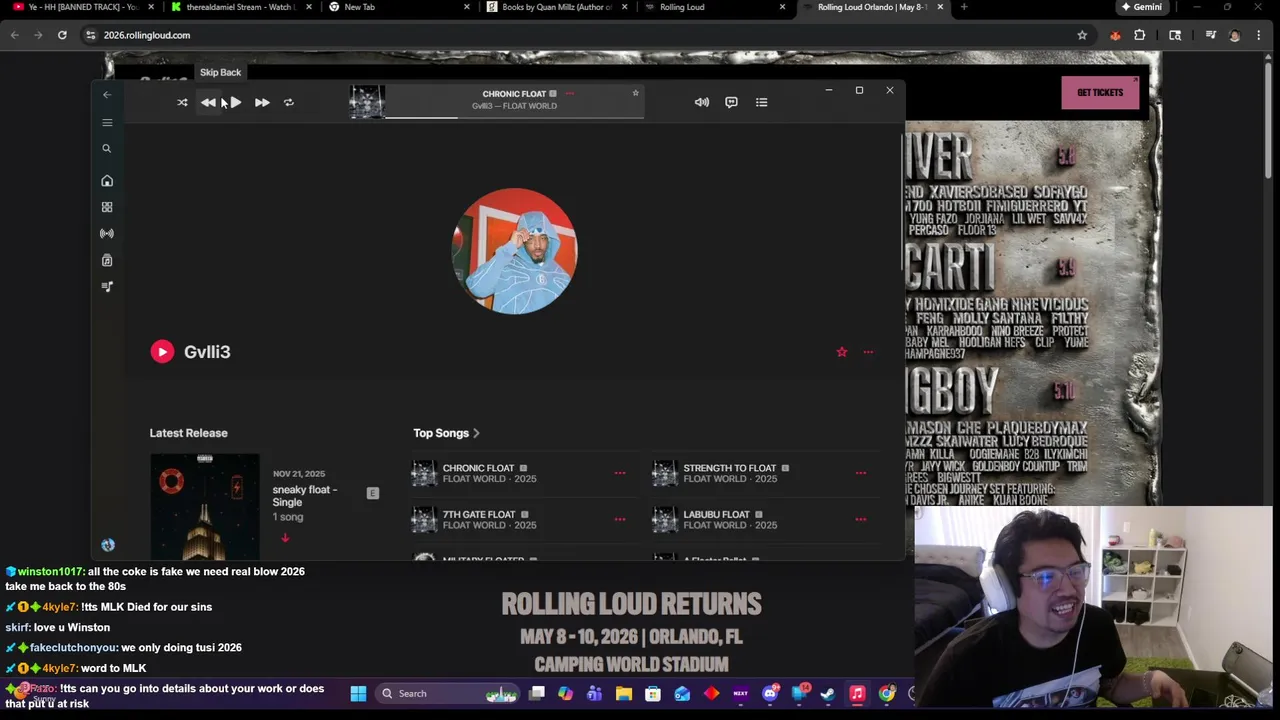Play the current track CHRONIC FLOAT
Viewport: 1280px width, 720px height.
click(234, 102)
